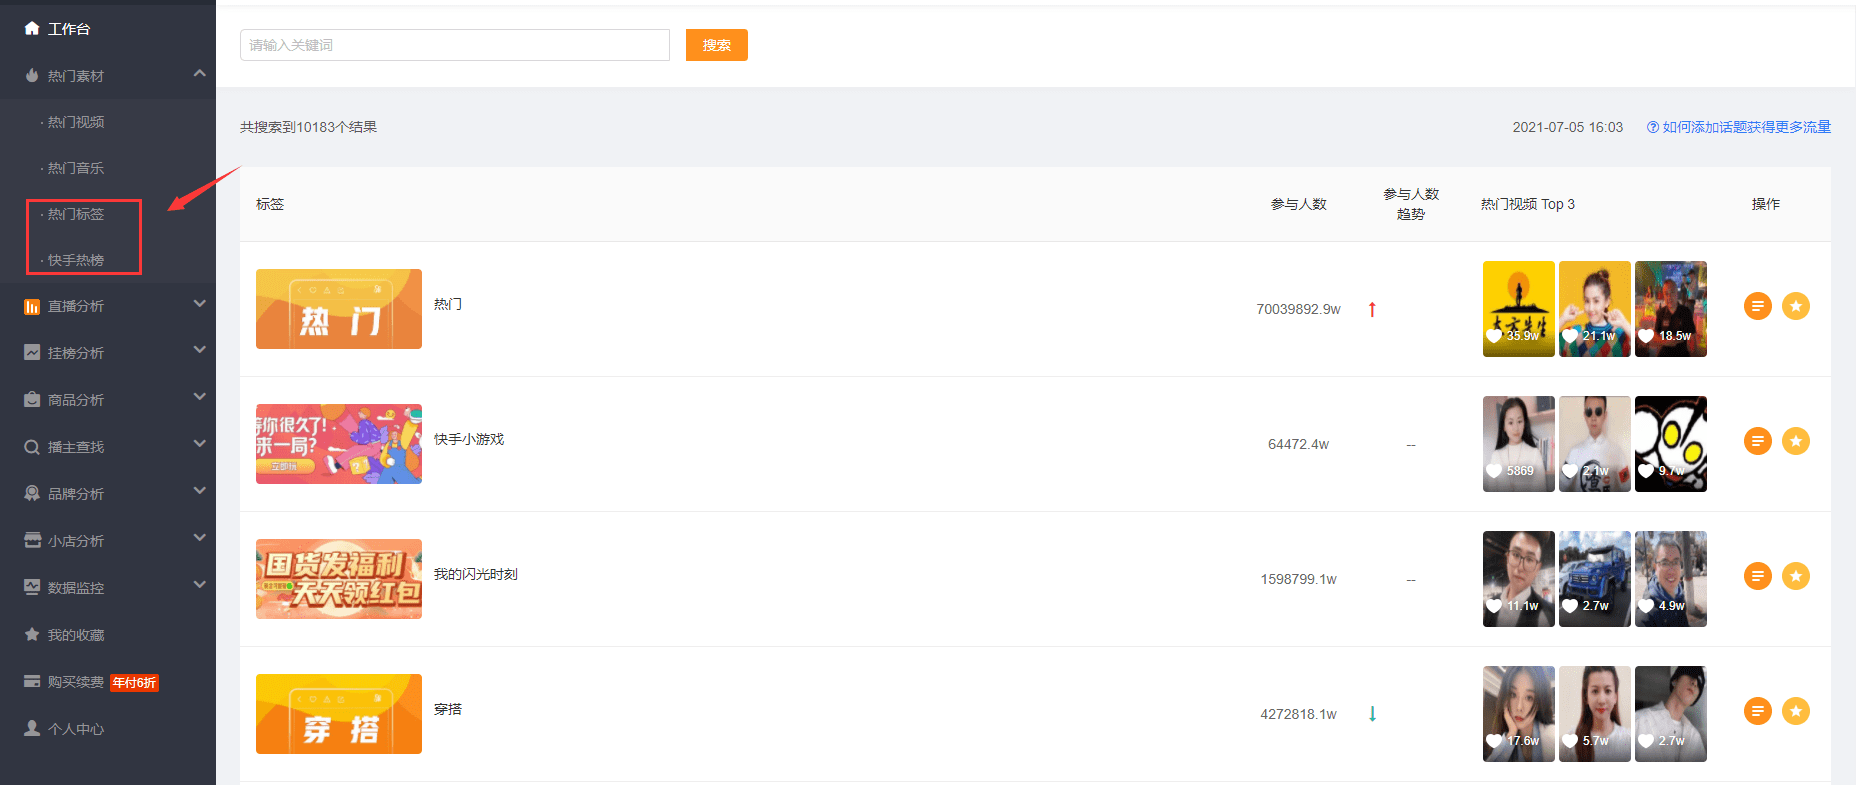Open the 穿搭 tag name link
Screen dimensions: 1856x785
pos(448,709)
